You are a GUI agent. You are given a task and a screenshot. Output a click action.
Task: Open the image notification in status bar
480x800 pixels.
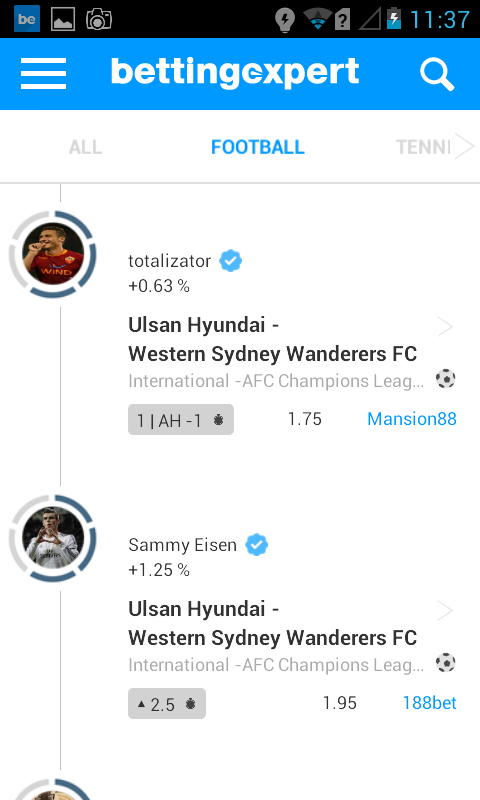click(x=63, y=19)
